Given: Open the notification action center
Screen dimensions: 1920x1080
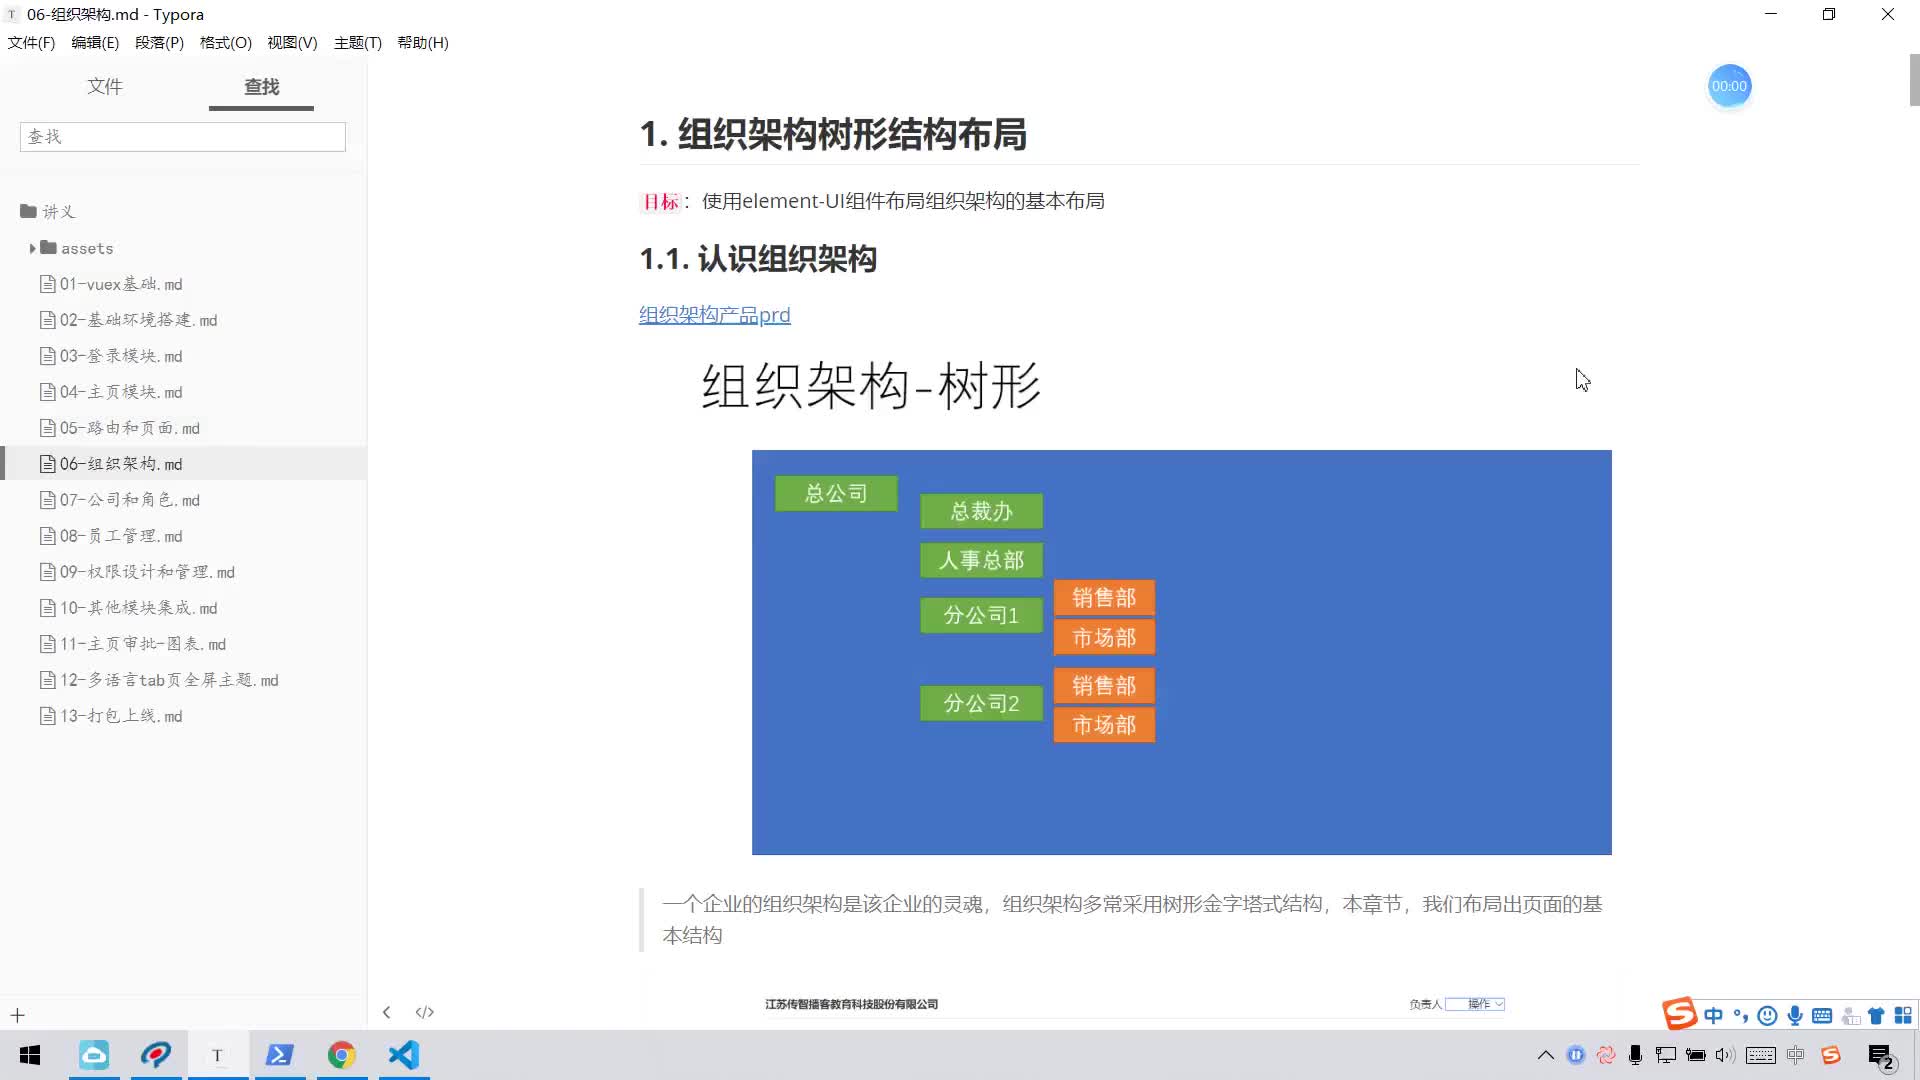Looking at the screenshot, I should (x=1881, y=1056).
